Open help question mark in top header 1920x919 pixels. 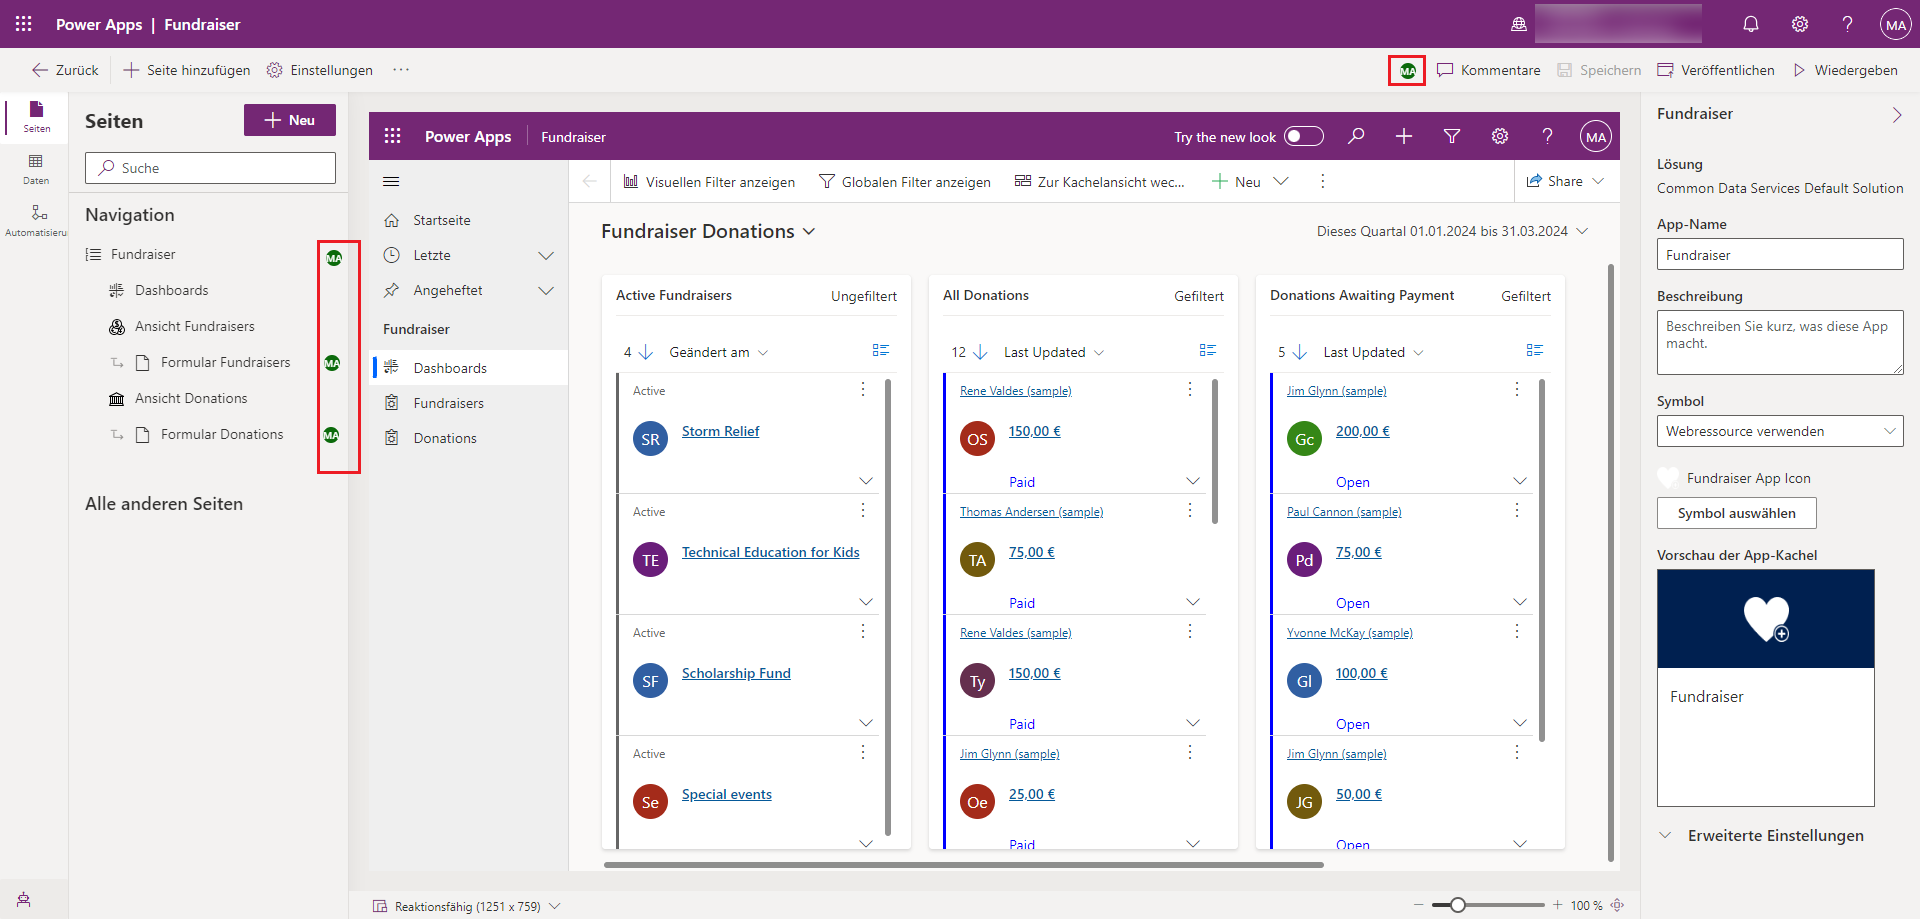[x=1847, y=24]
